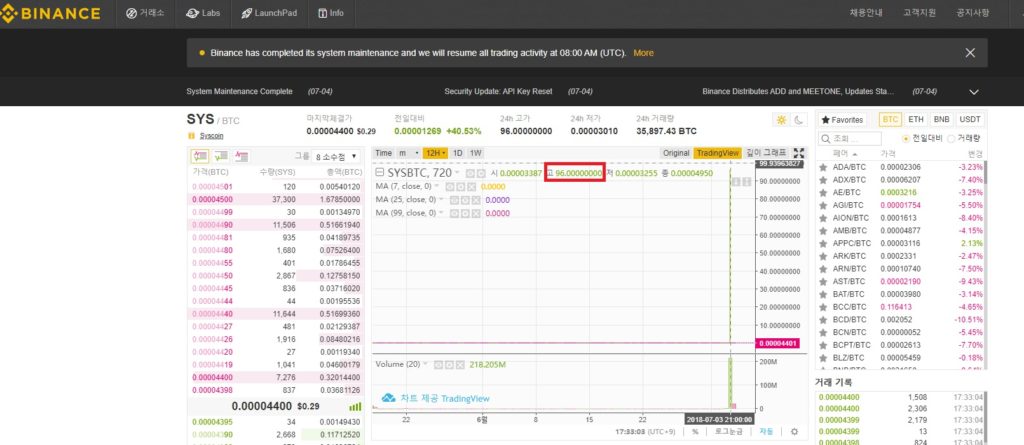Select the 전일대비 radio option
The width and height of the screenshot is (1024, 445).
point(906,139)
